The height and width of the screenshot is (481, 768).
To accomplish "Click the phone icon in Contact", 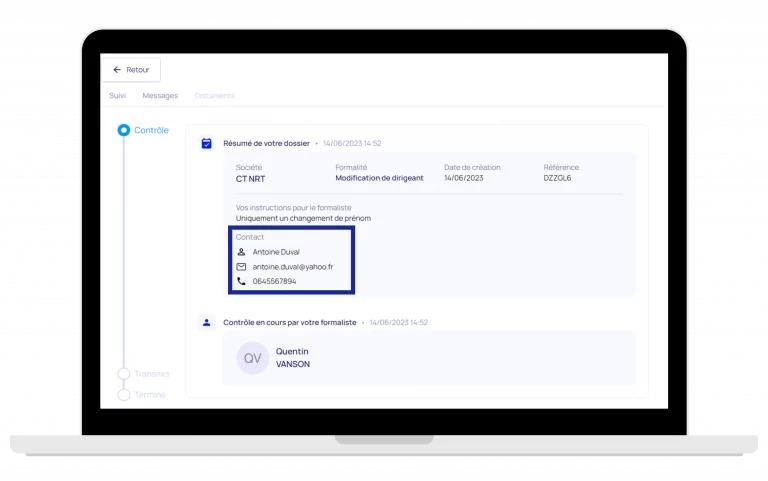I will (241, 282).
